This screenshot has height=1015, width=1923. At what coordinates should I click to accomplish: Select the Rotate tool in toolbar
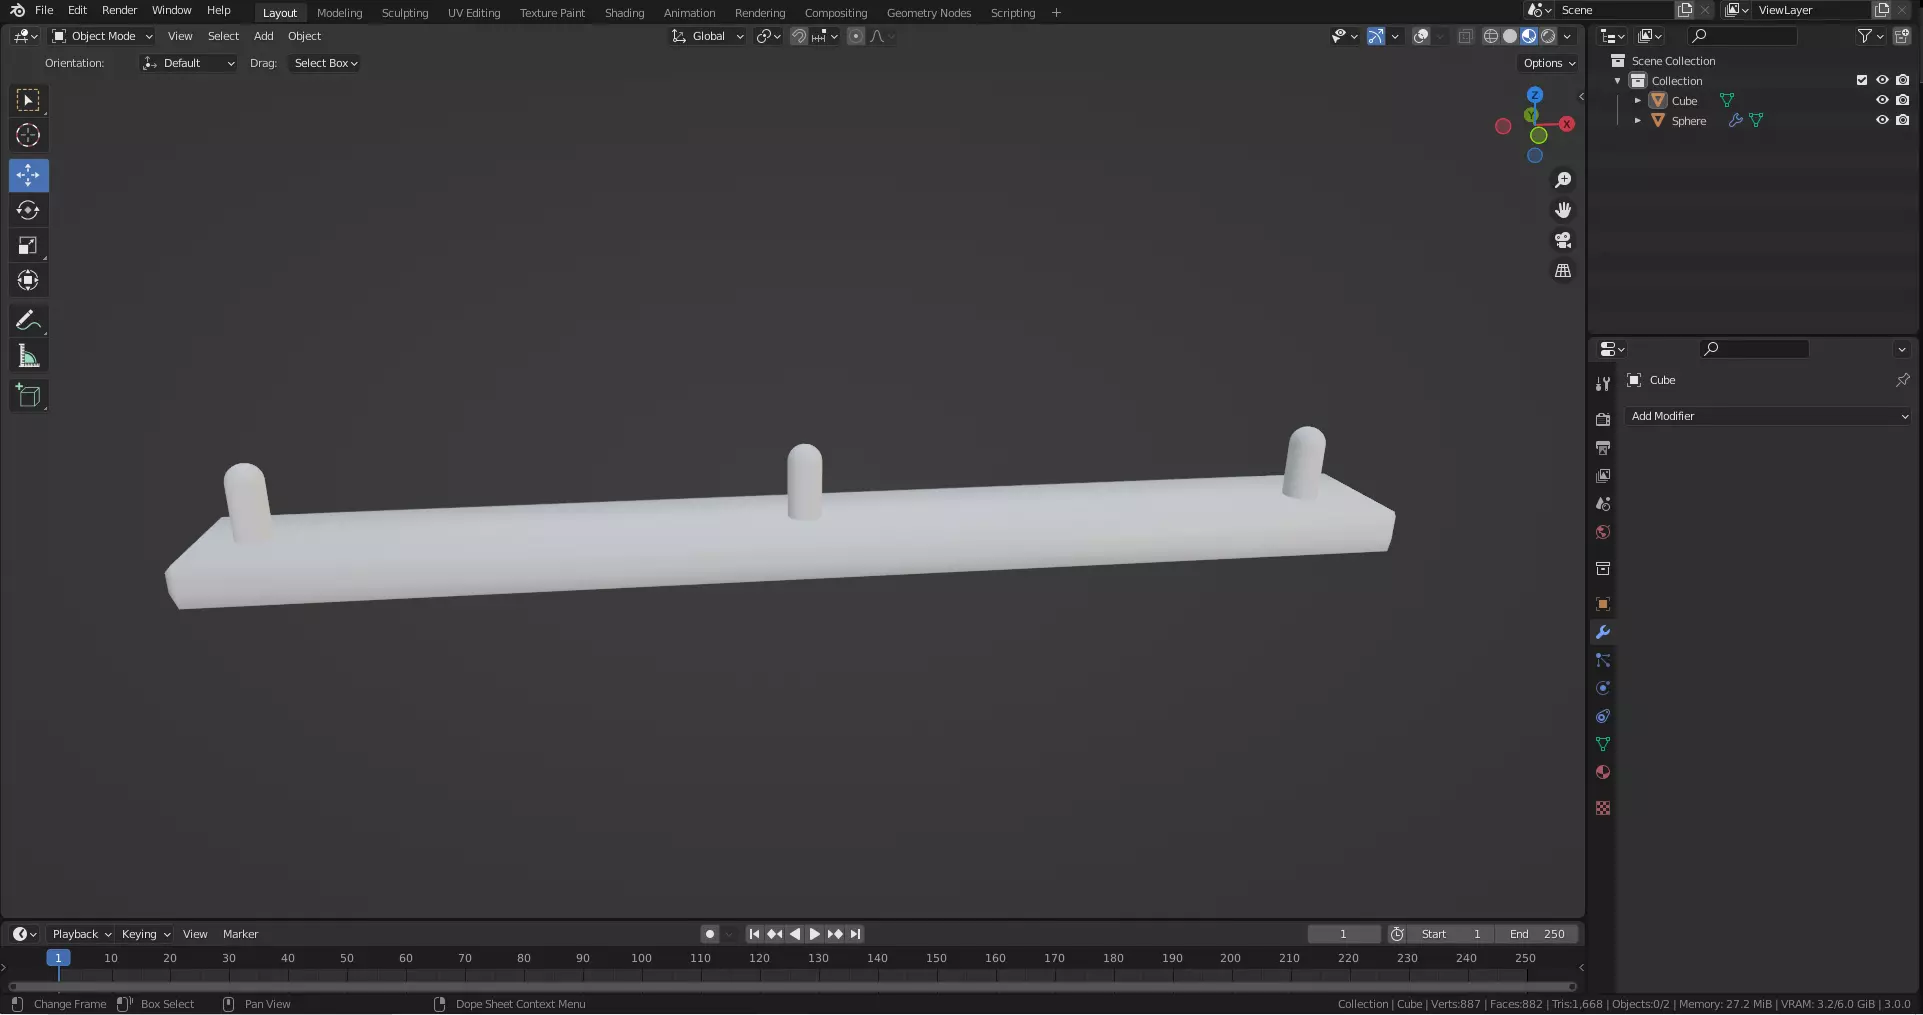[28, 210]
